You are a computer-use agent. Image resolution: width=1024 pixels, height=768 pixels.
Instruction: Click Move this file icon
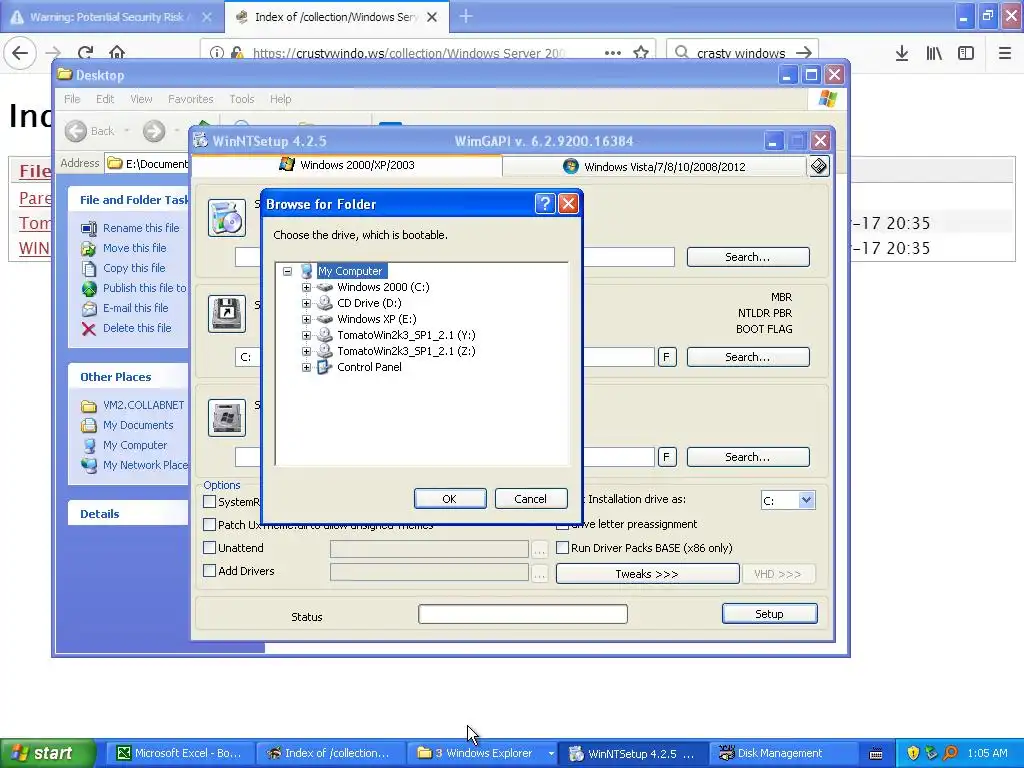pyautogui.click(x=89, y=248)
